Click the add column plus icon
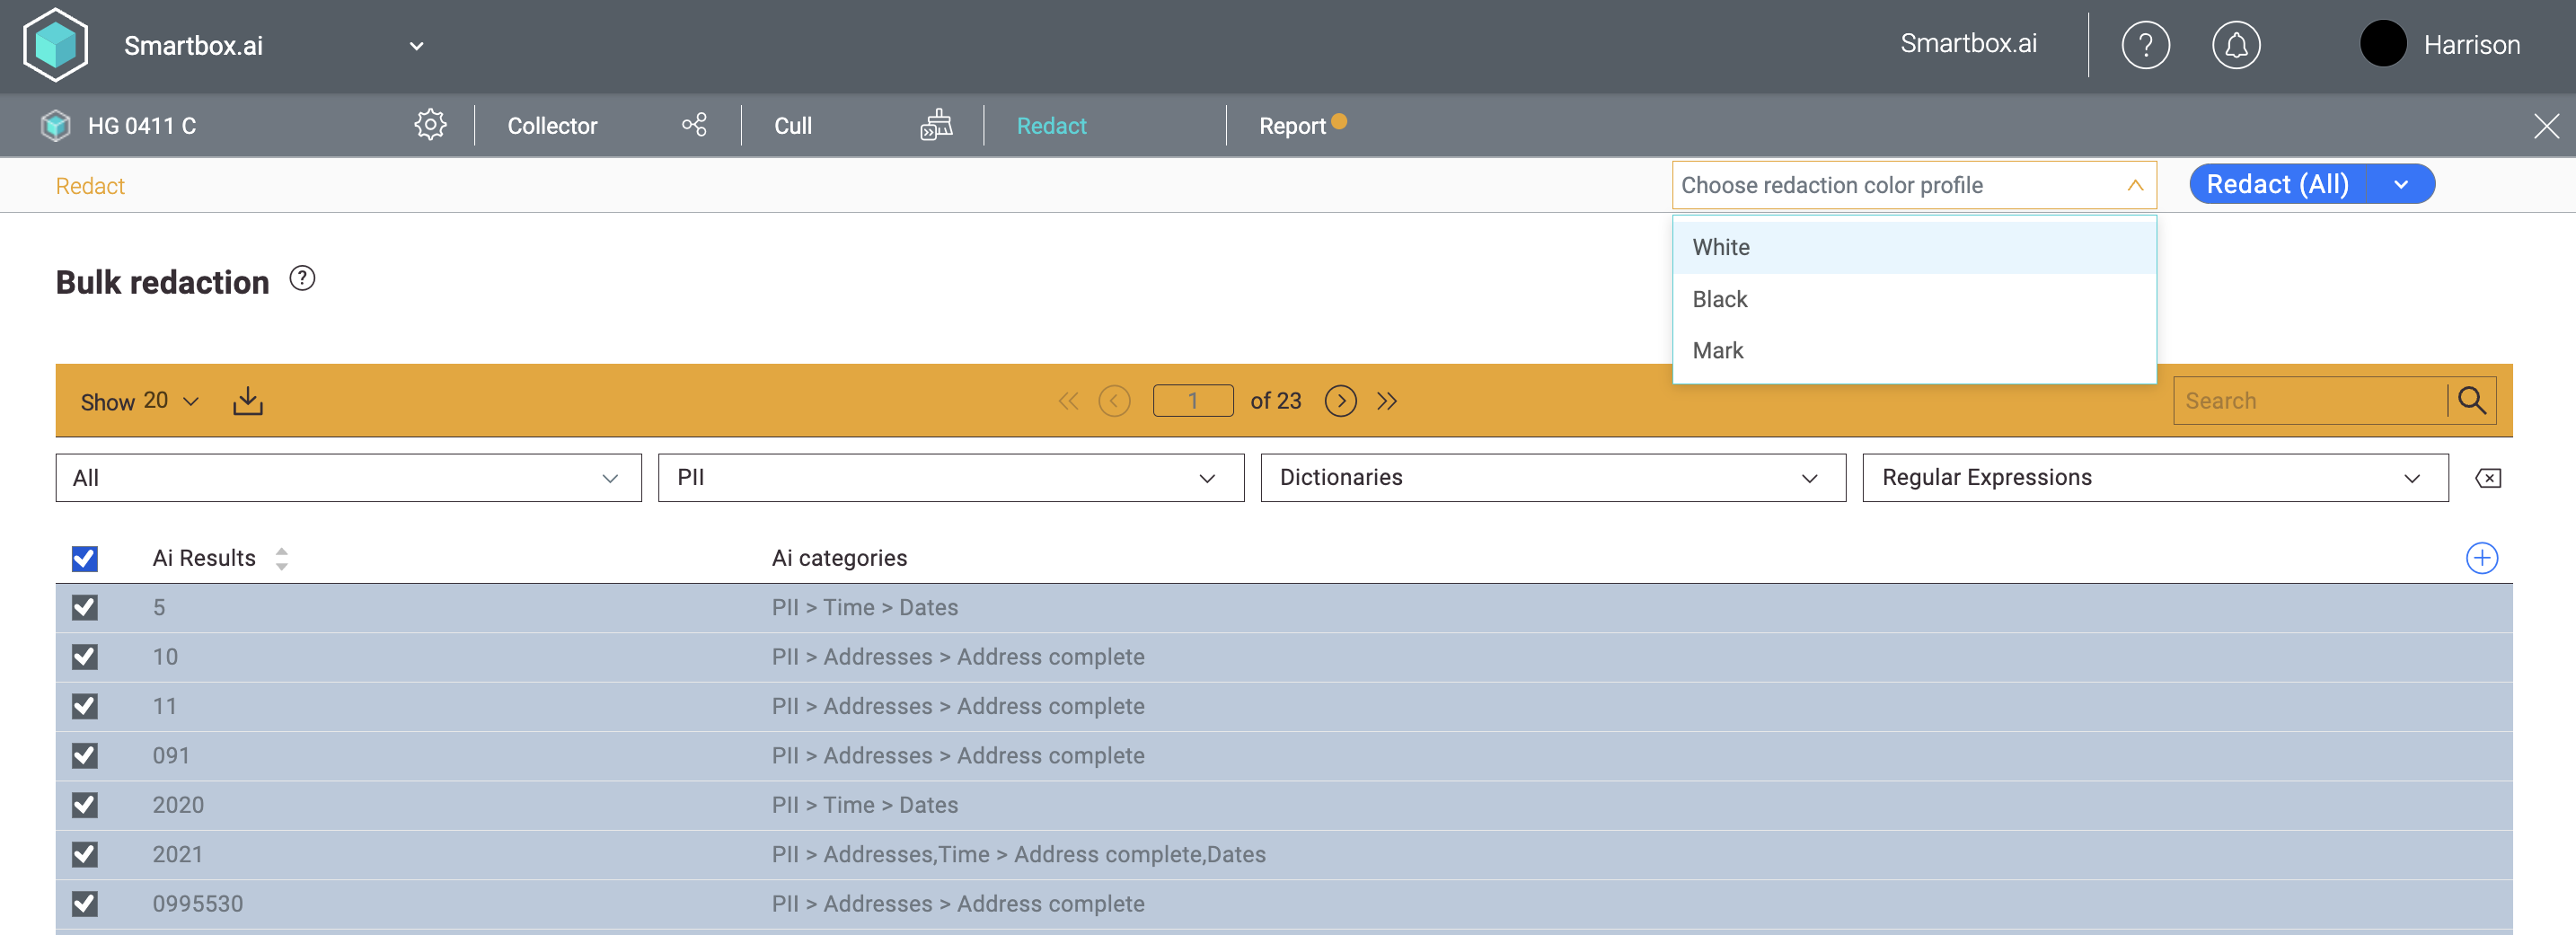Image resolution: width=2576 pixels, height=935 pixels. [2481, 558]
